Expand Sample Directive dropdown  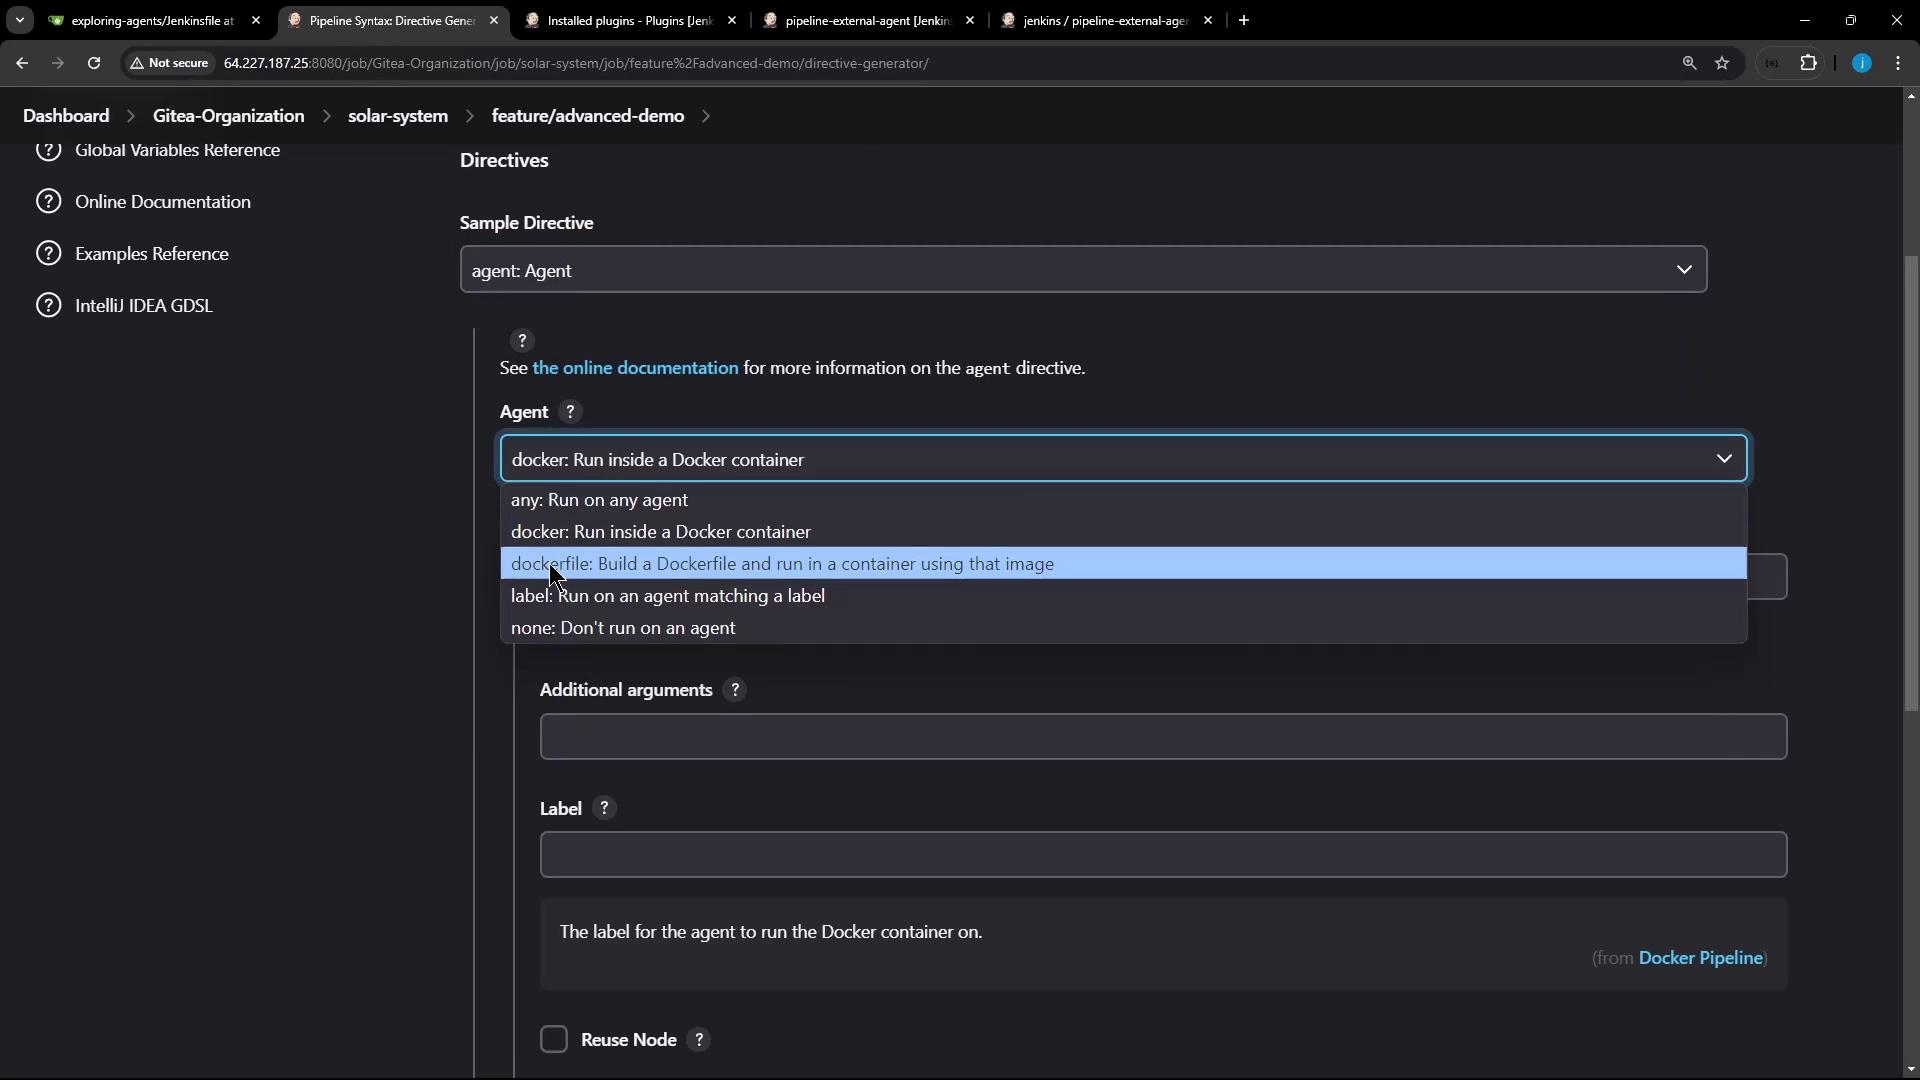point(1083,270)
